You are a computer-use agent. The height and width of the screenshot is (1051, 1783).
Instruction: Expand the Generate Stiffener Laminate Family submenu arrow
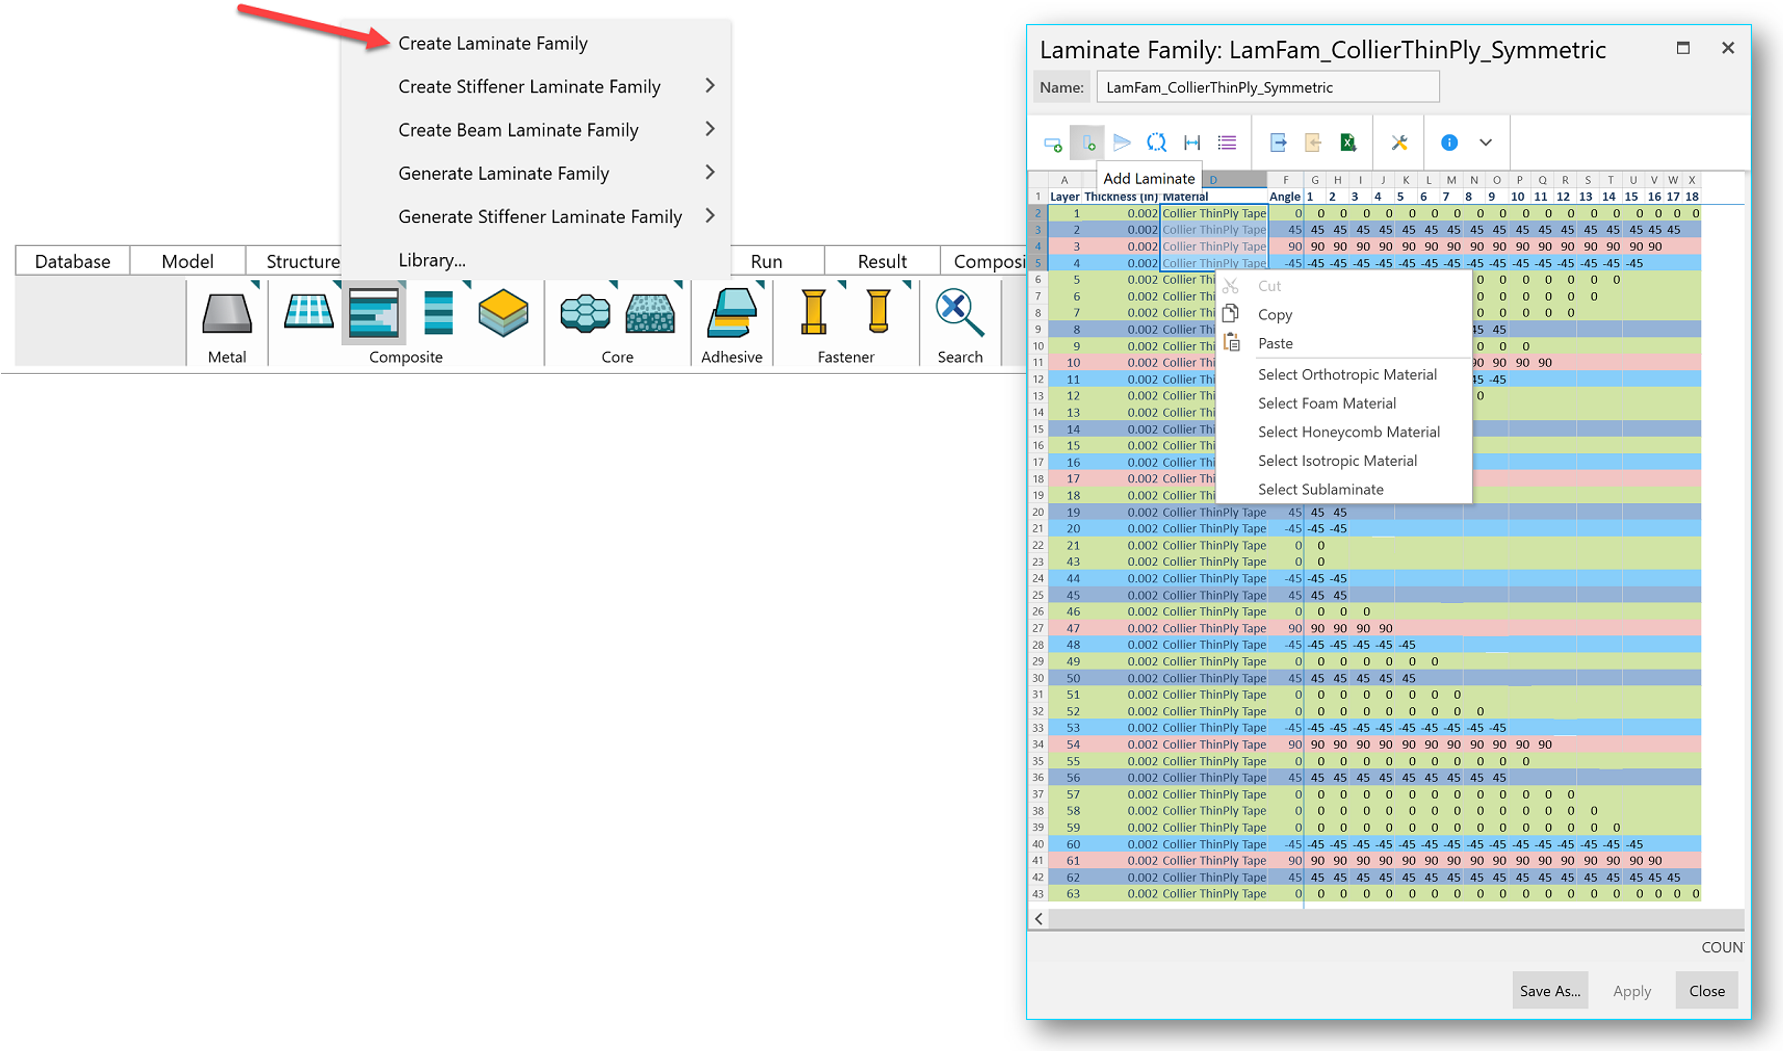pos(710,215)
